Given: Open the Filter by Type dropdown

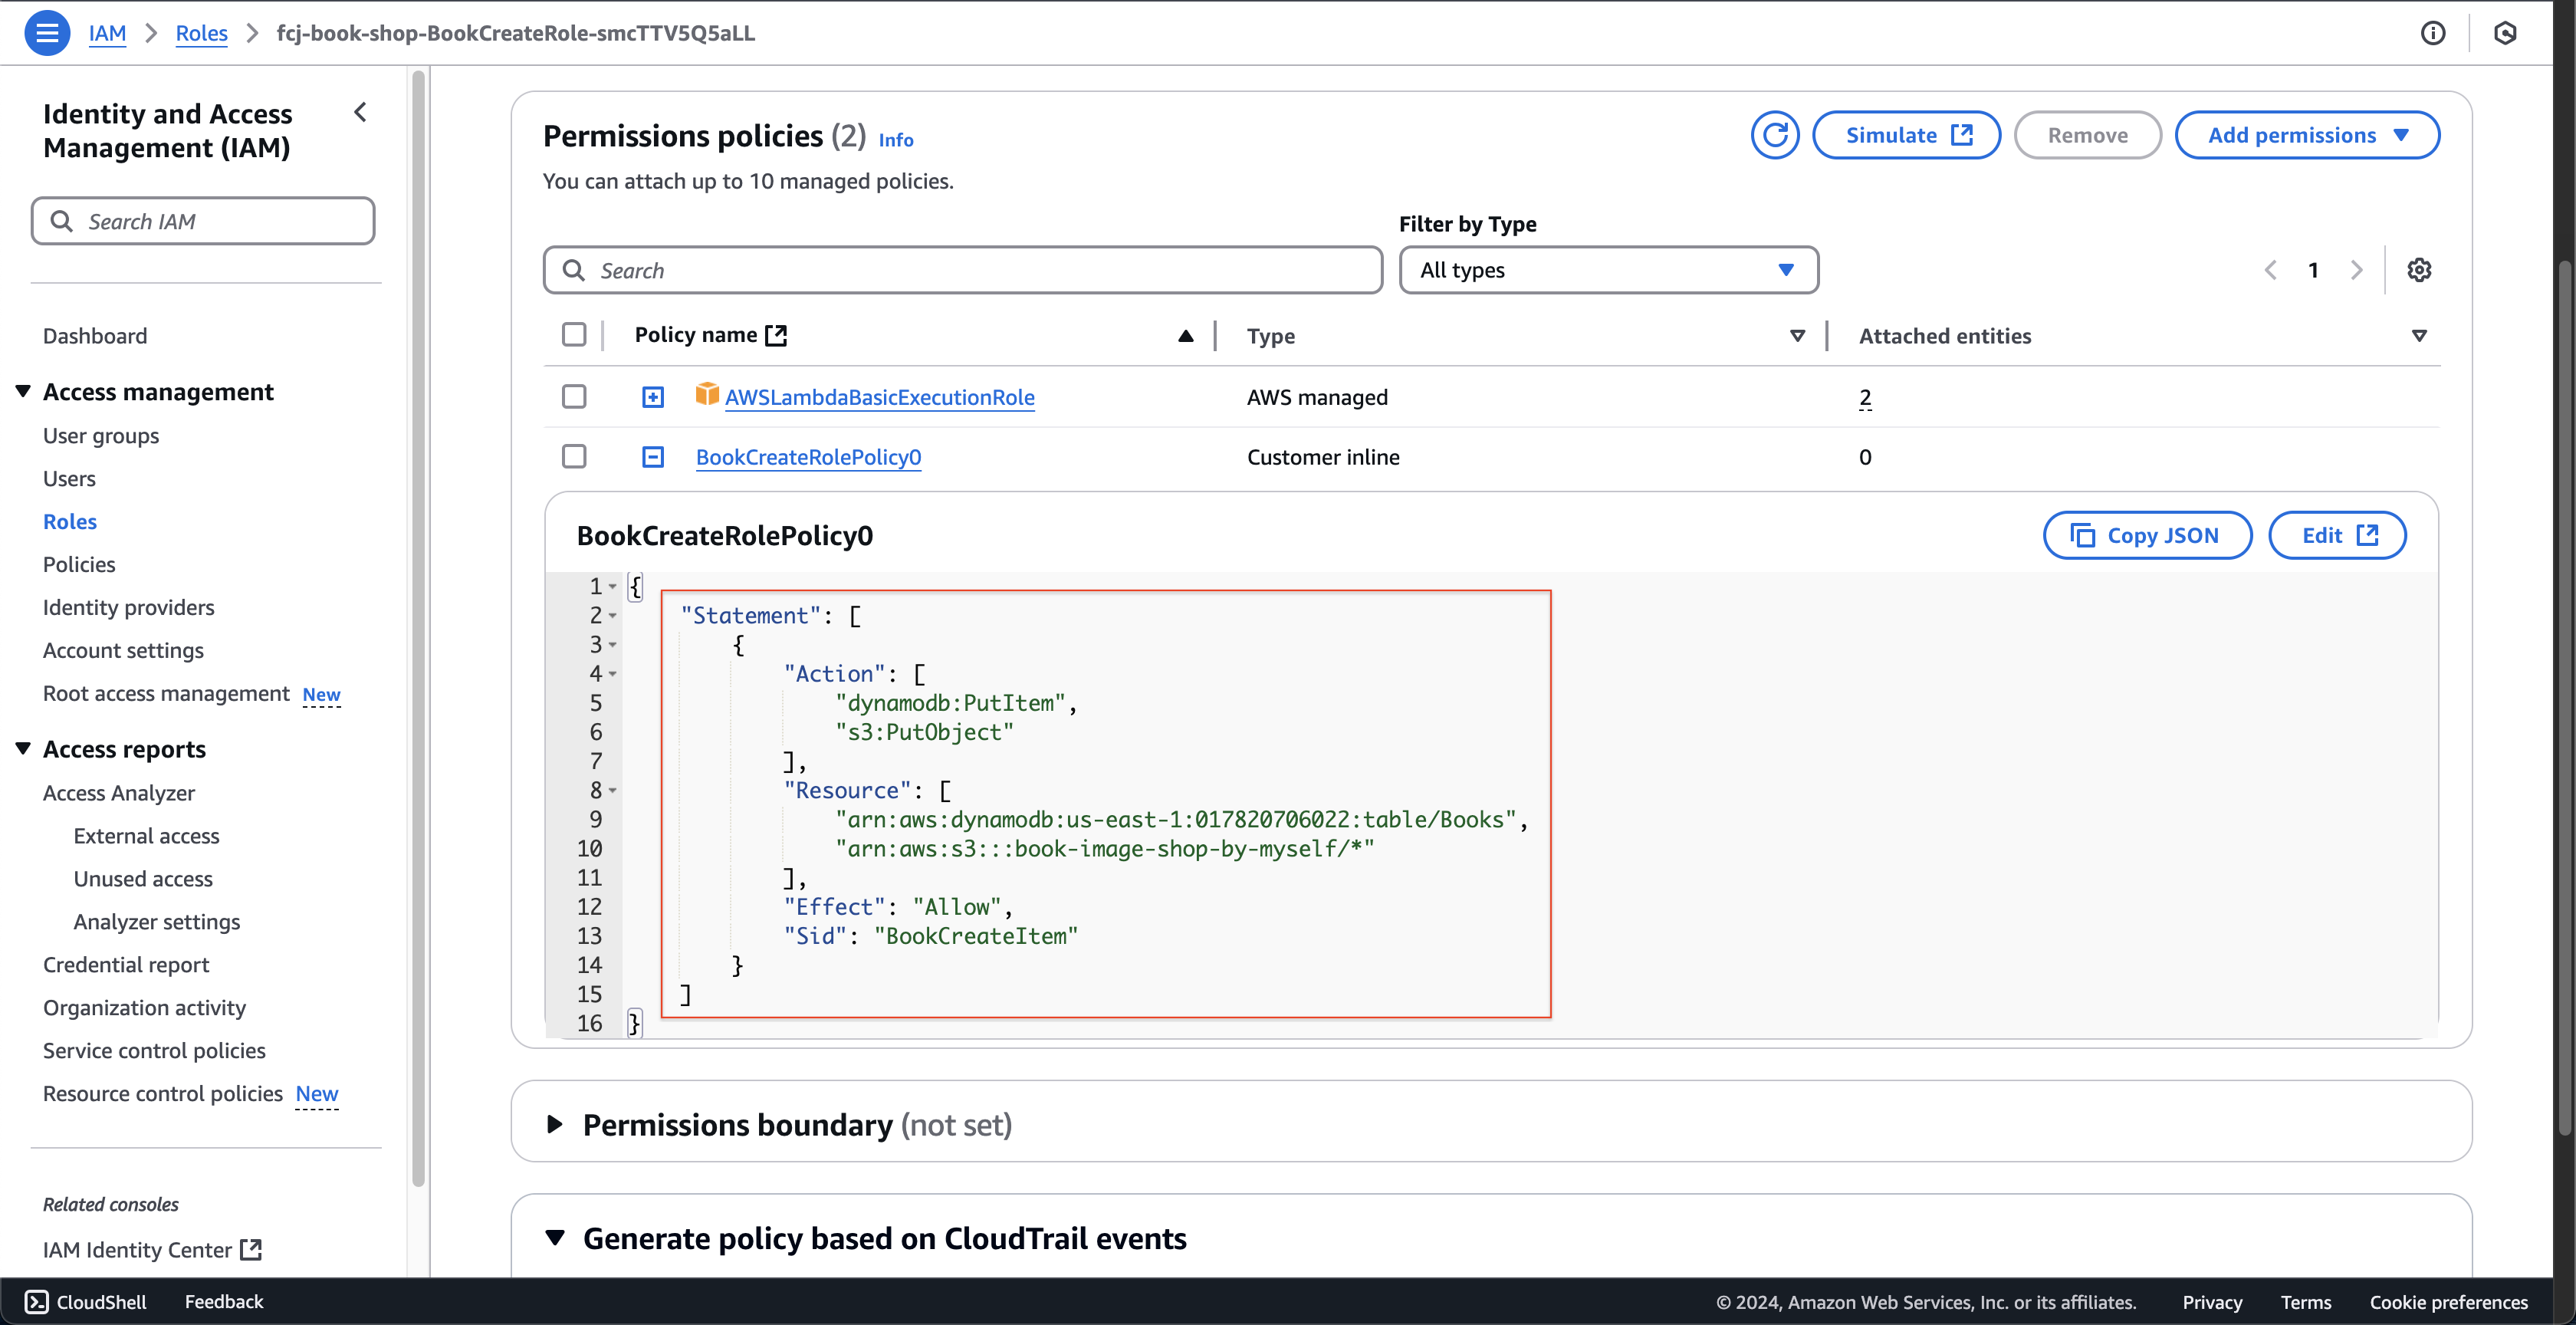Looking at the screenshot, I should [x=1608, y=270].
